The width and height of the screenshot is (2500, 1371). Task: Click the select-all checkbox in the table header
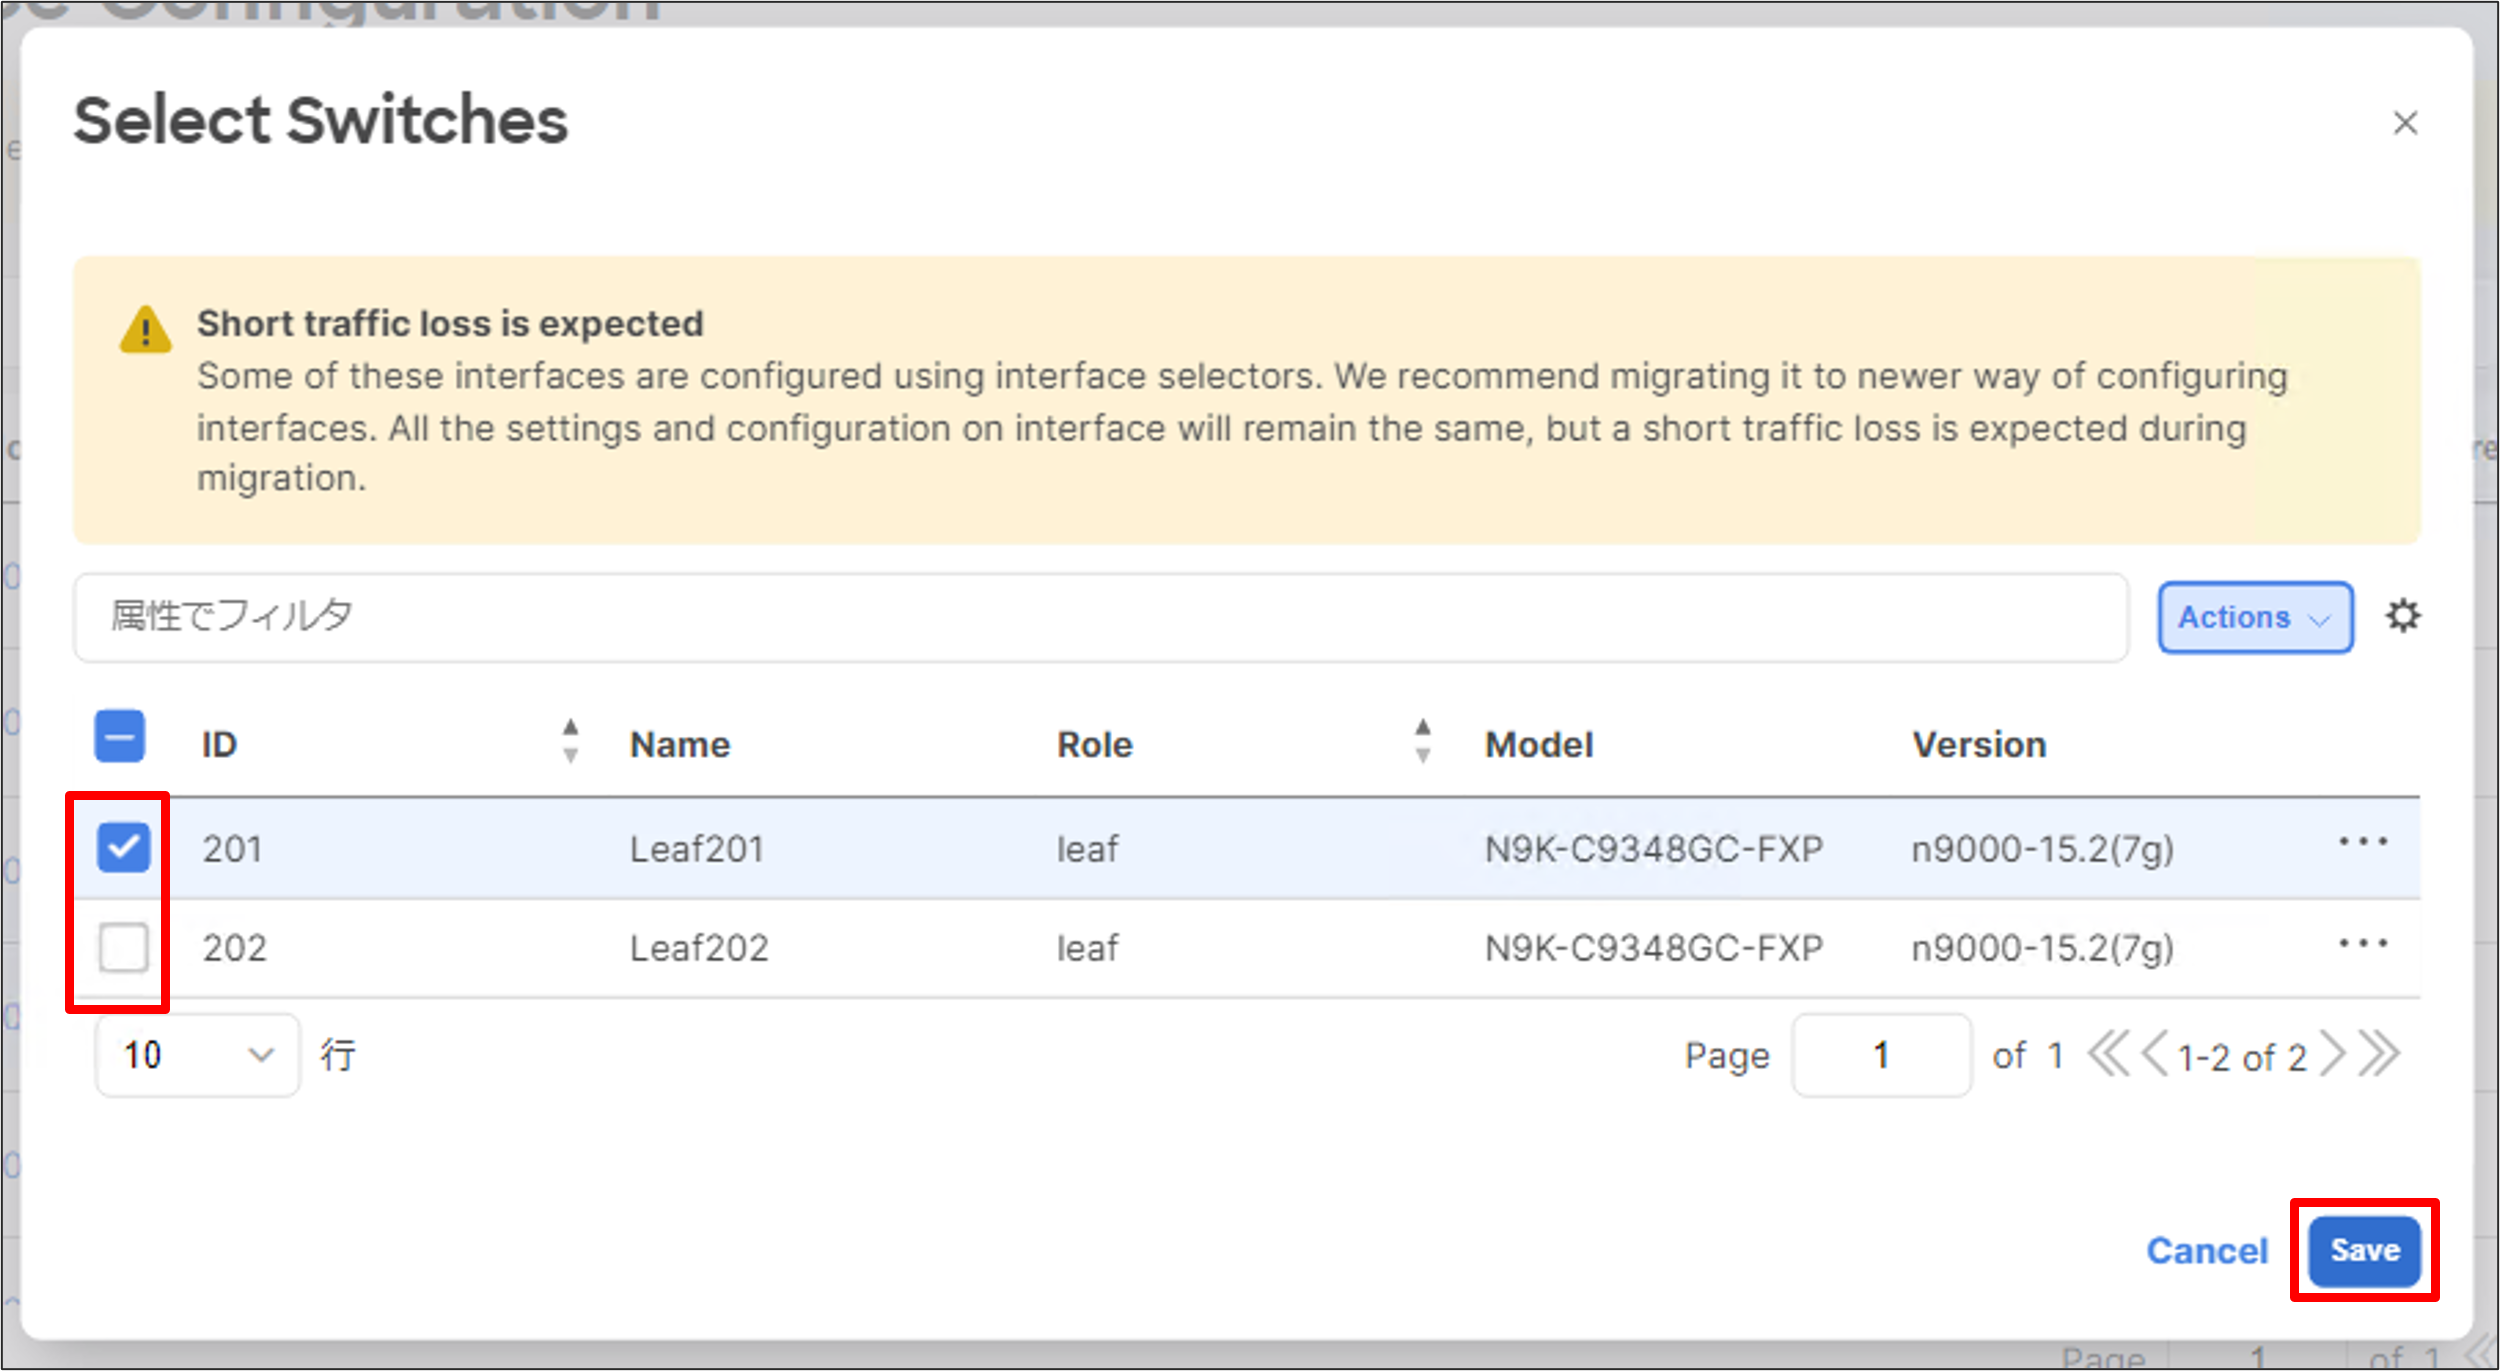(x=118, y=737)
